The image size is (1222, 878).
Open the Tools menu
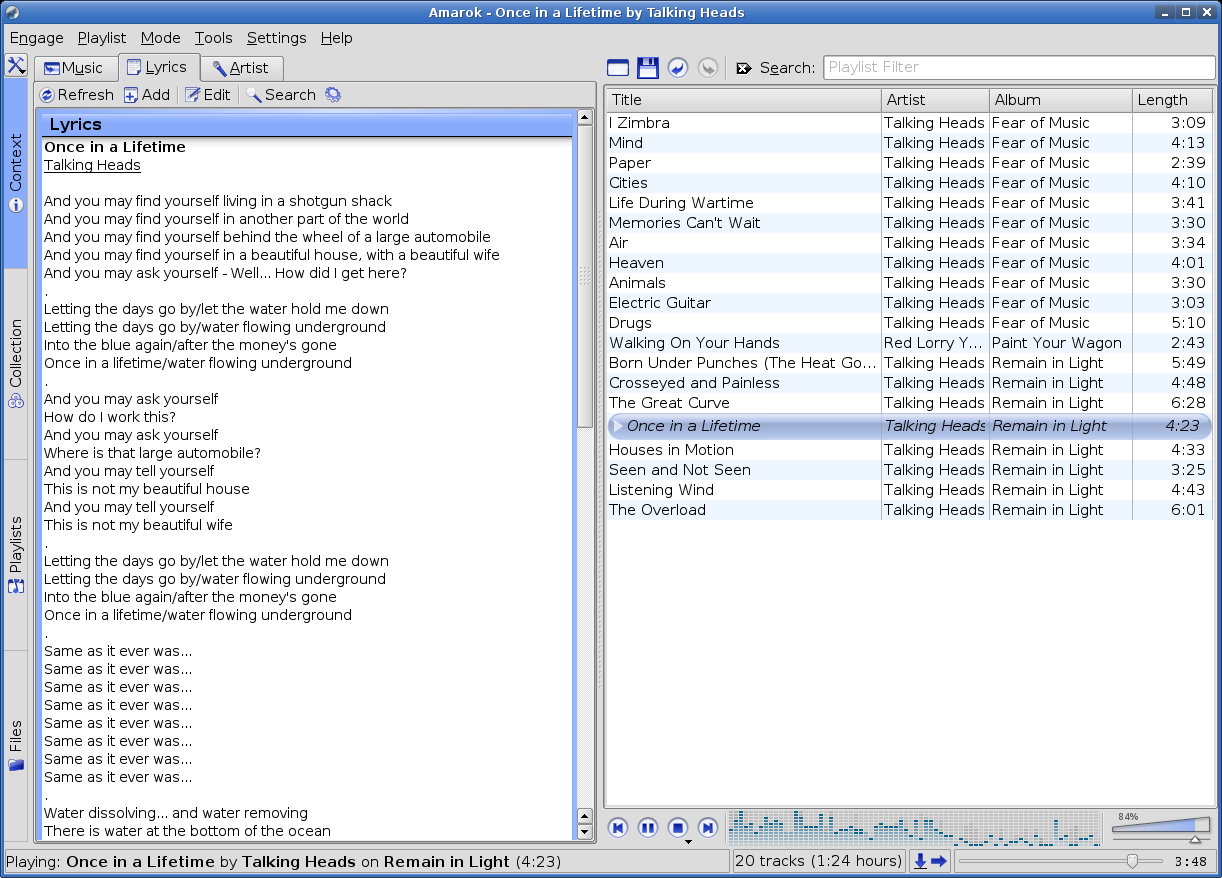coord(213,38)
